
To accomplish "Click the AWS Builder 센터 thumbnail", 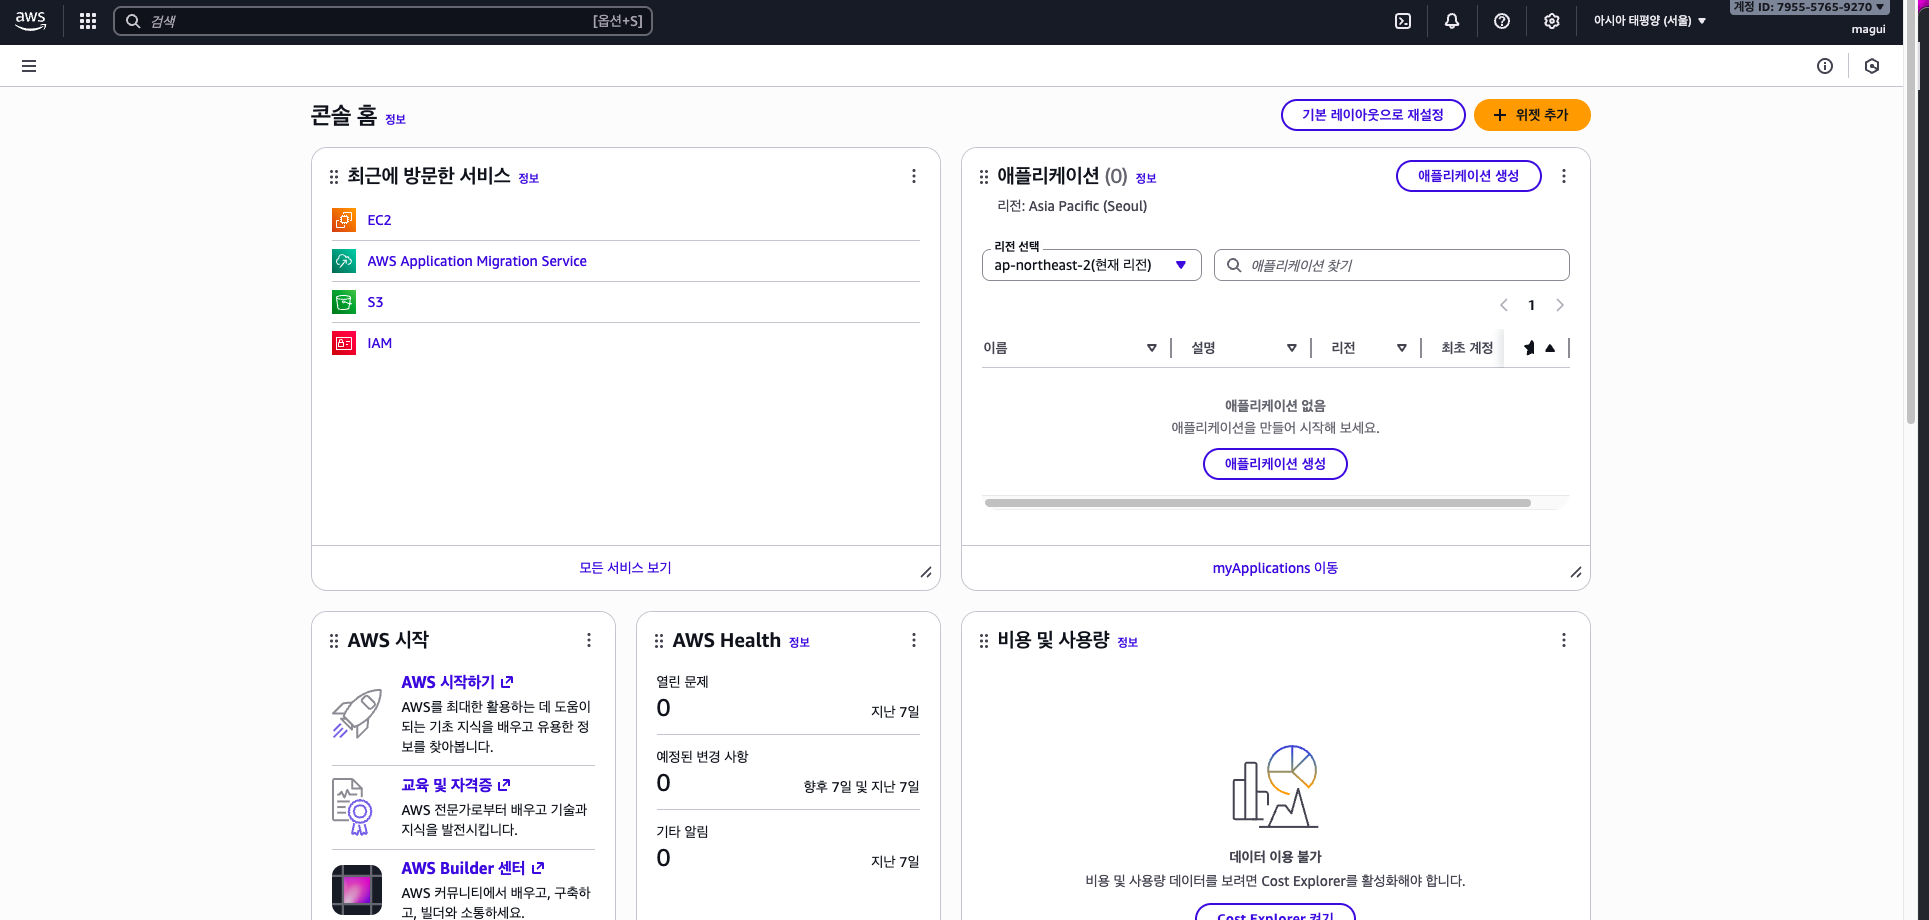I will pos(357,890).
